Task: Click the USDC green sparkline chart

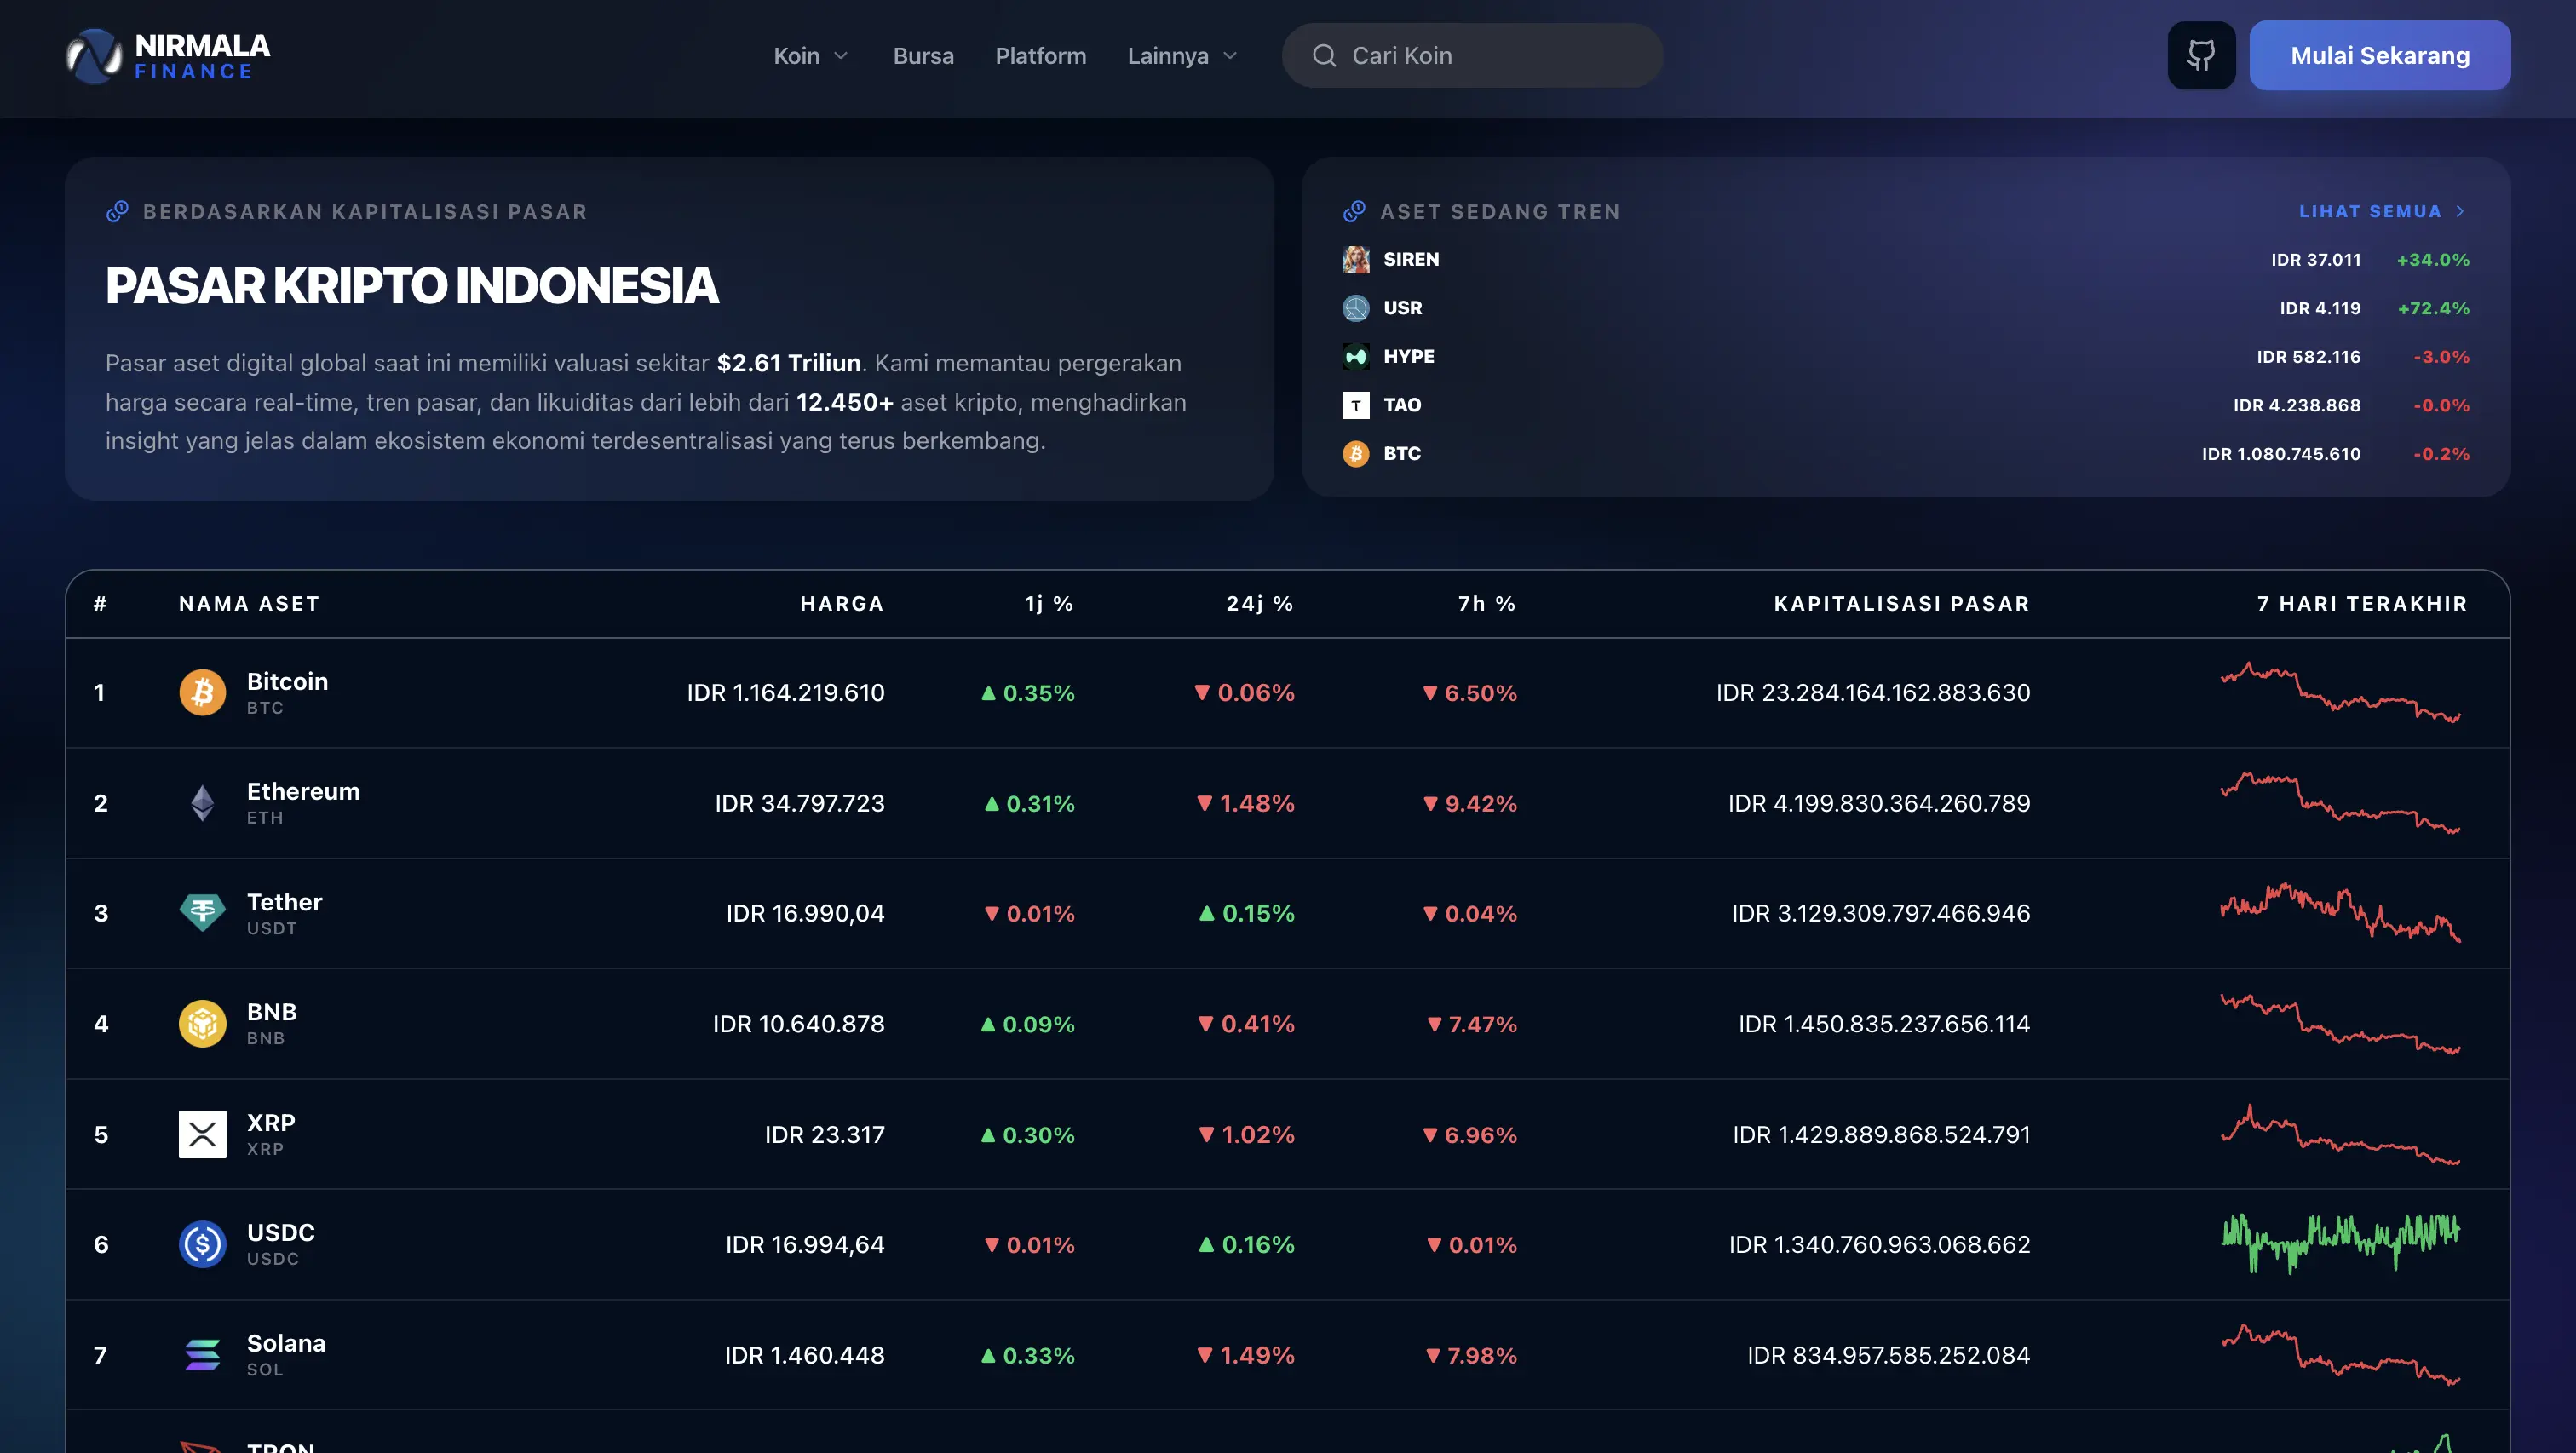Action: (2341, 1244)
